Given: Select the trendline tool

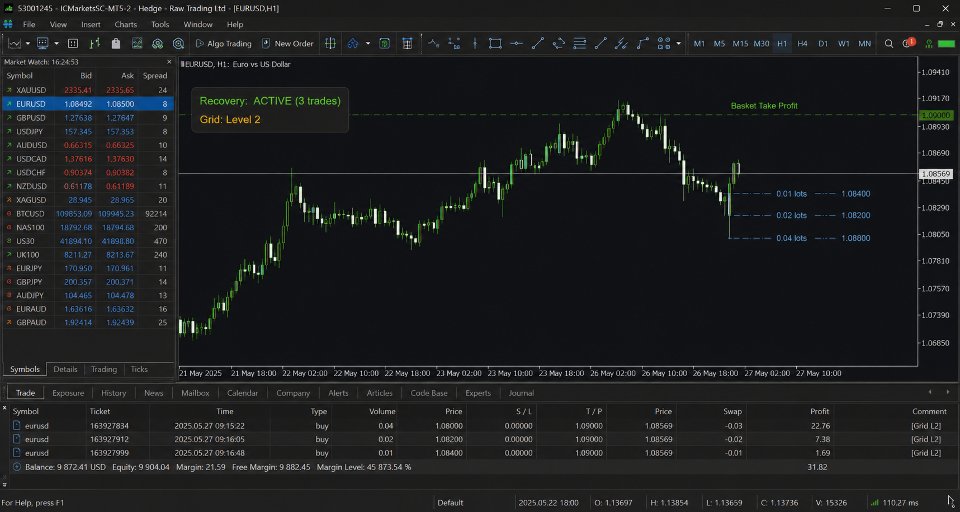Looking at the screenshot, I should click(x=538, y=43).
